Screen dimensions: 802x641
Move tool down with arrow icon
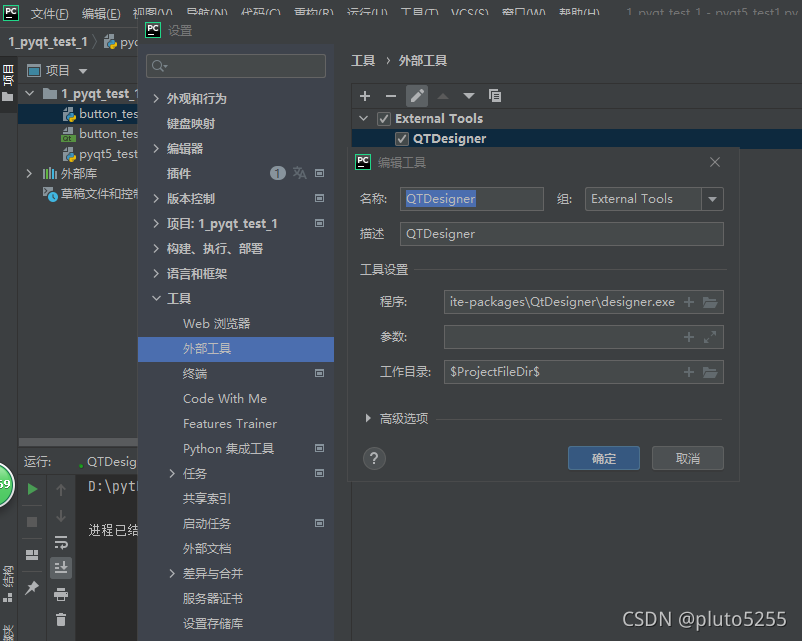469,96
